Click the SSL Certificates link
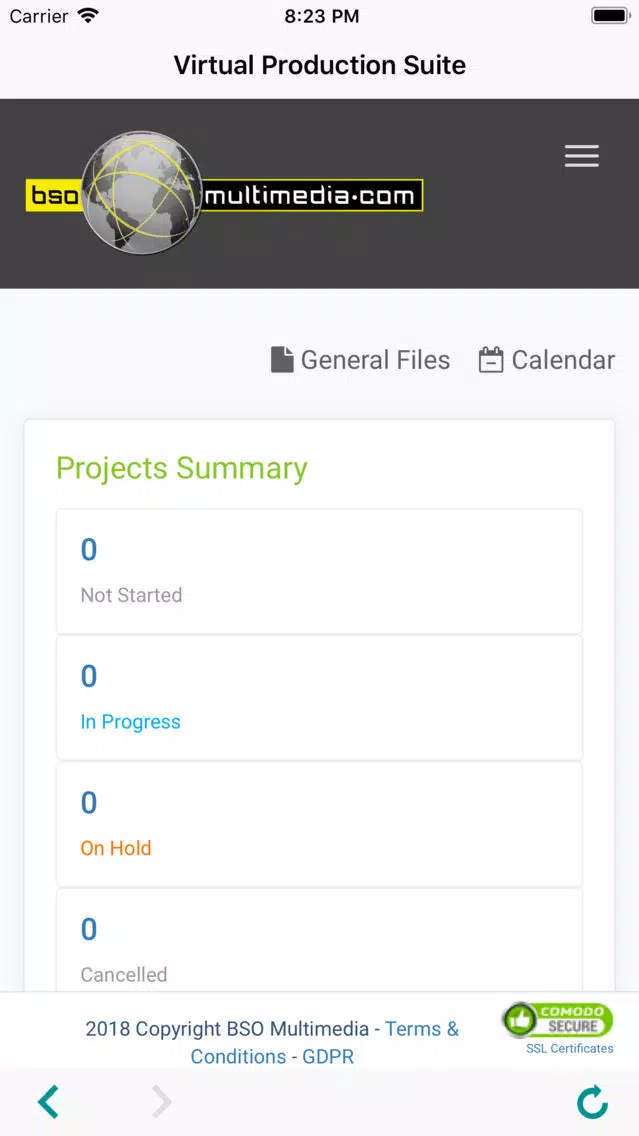Image resolution: width=639 pixels, height=1136 pixels. (x=569, y=1048)
